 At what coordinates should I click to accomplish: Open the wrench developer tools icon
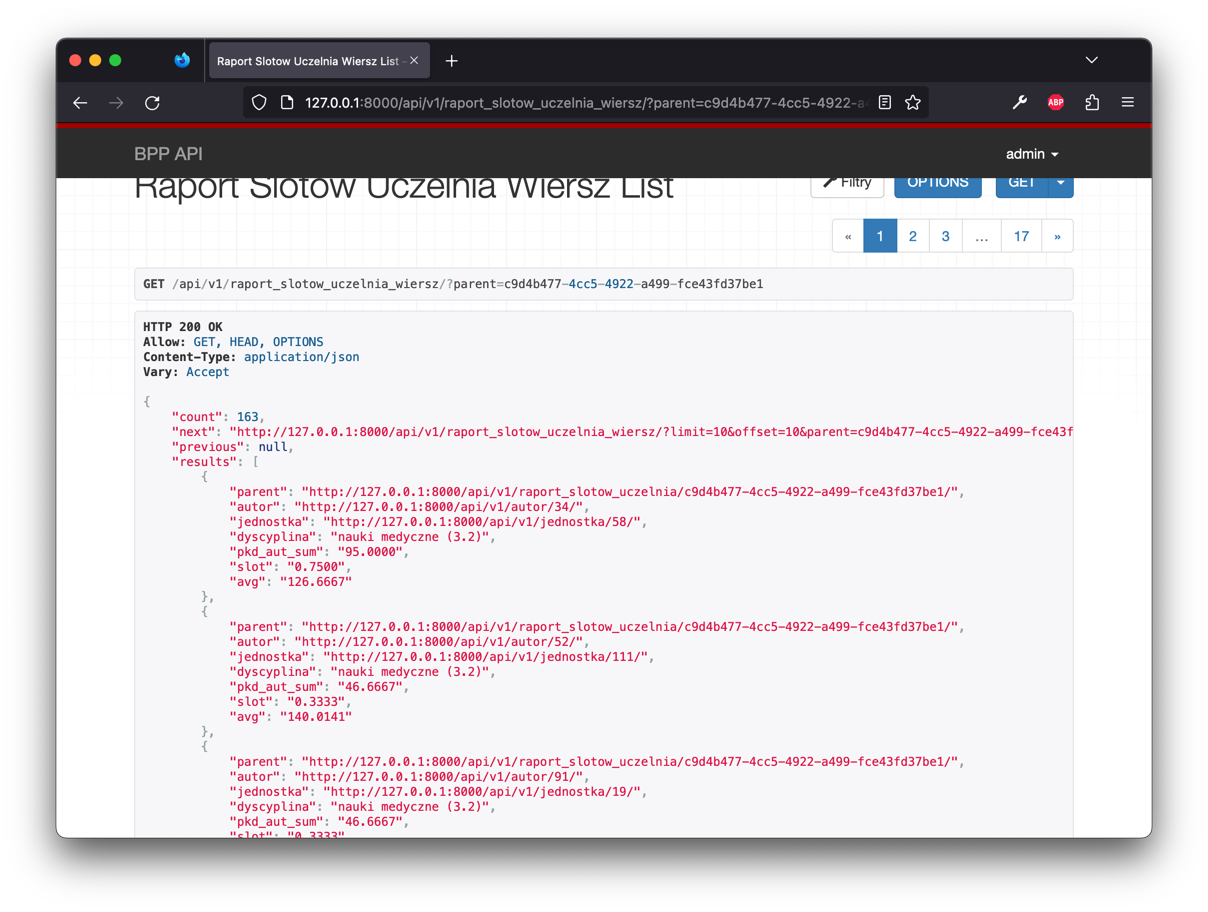tap(1019, 102)
